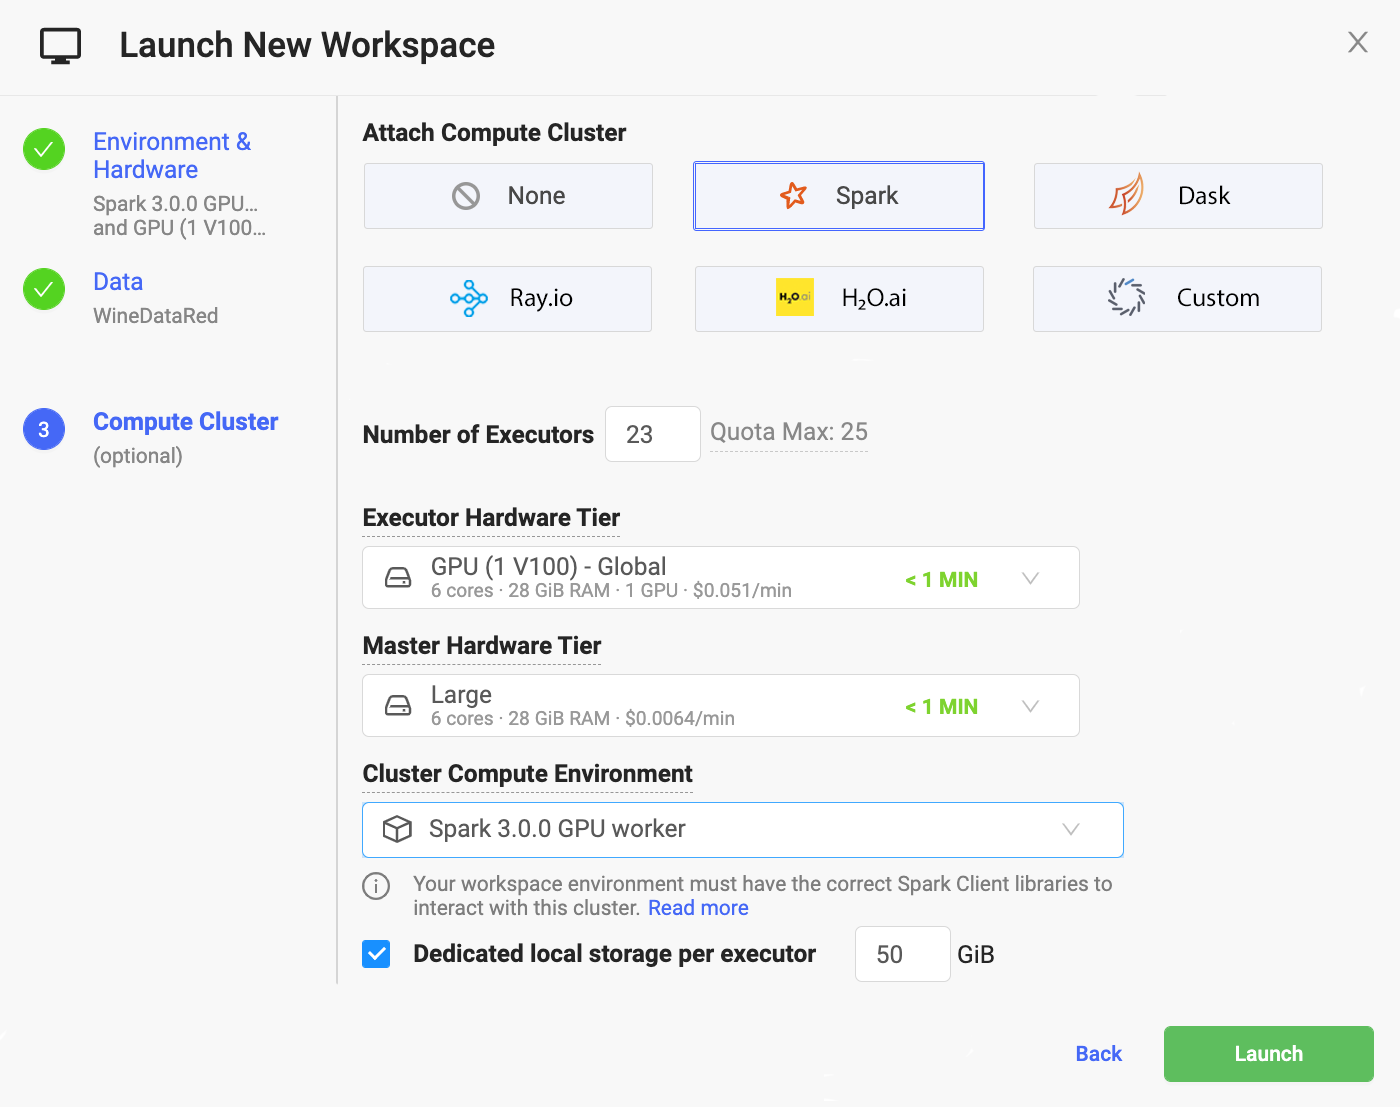Click the green checkmark beside Environment & Hardware

click(x=43, y=149)
